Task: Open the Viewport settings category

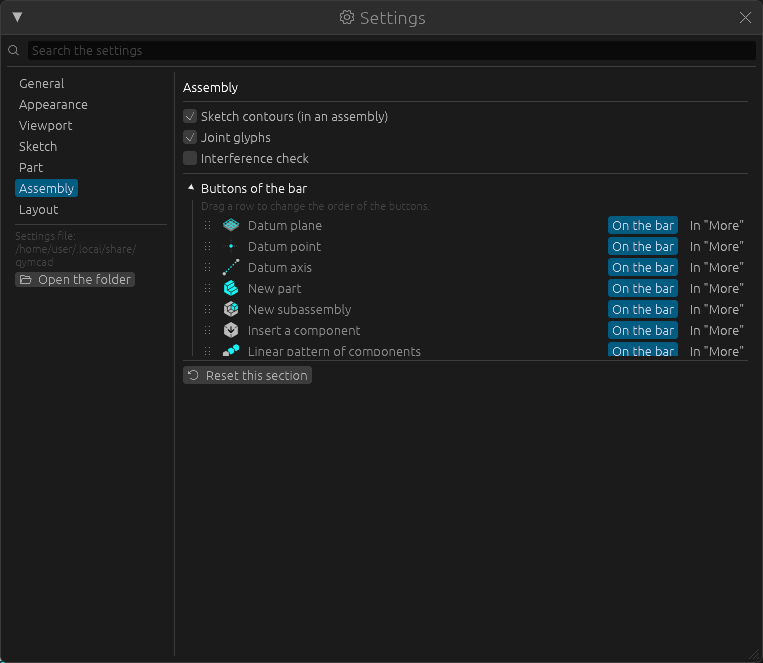Action: click(x=45, y=125)
